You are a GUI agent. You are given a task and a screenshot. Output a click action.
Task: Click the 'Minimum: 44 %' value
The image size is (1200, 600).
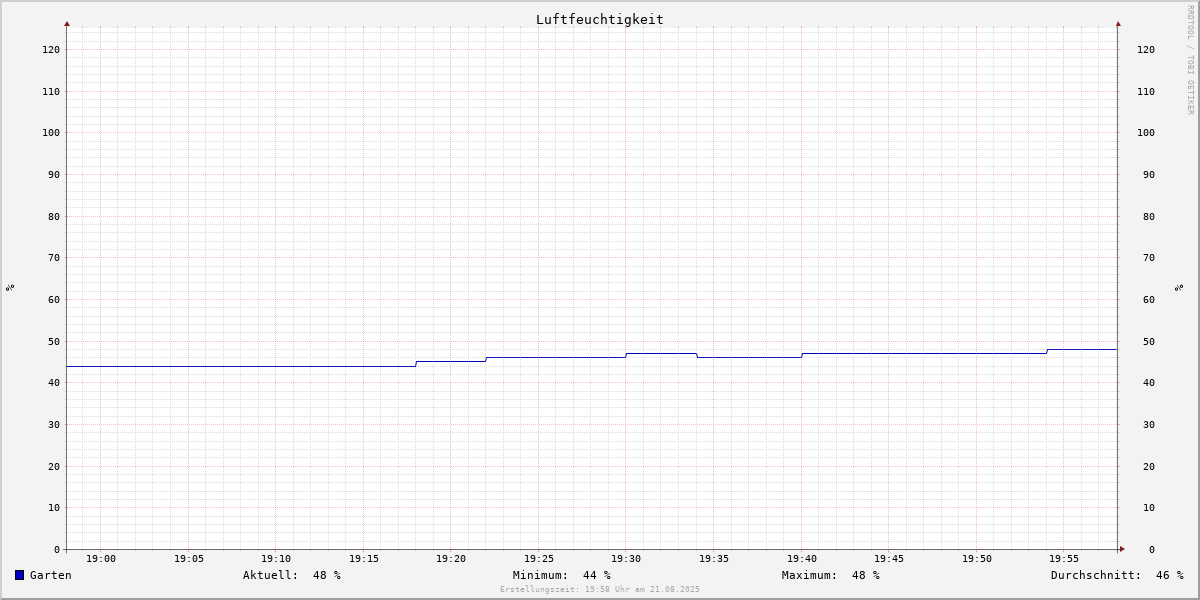[562, 575]
